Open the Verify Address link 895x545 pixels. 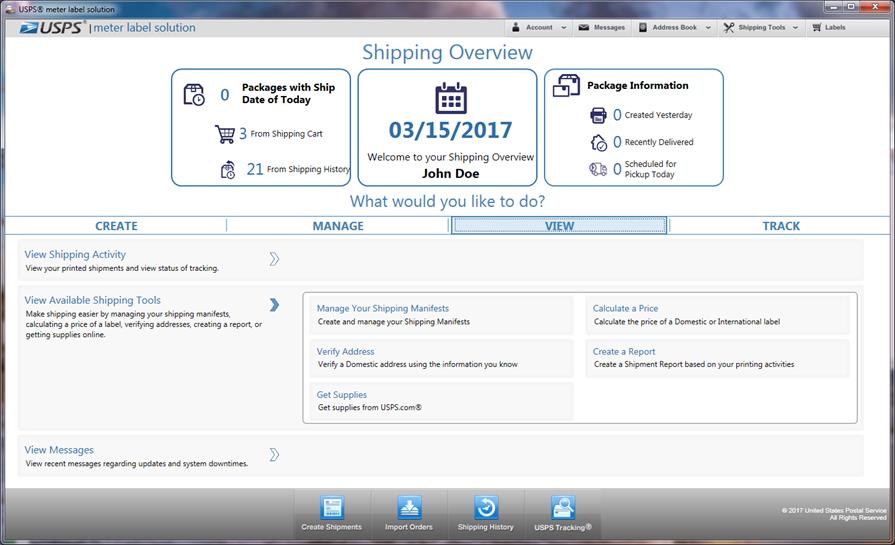(345, 352)
